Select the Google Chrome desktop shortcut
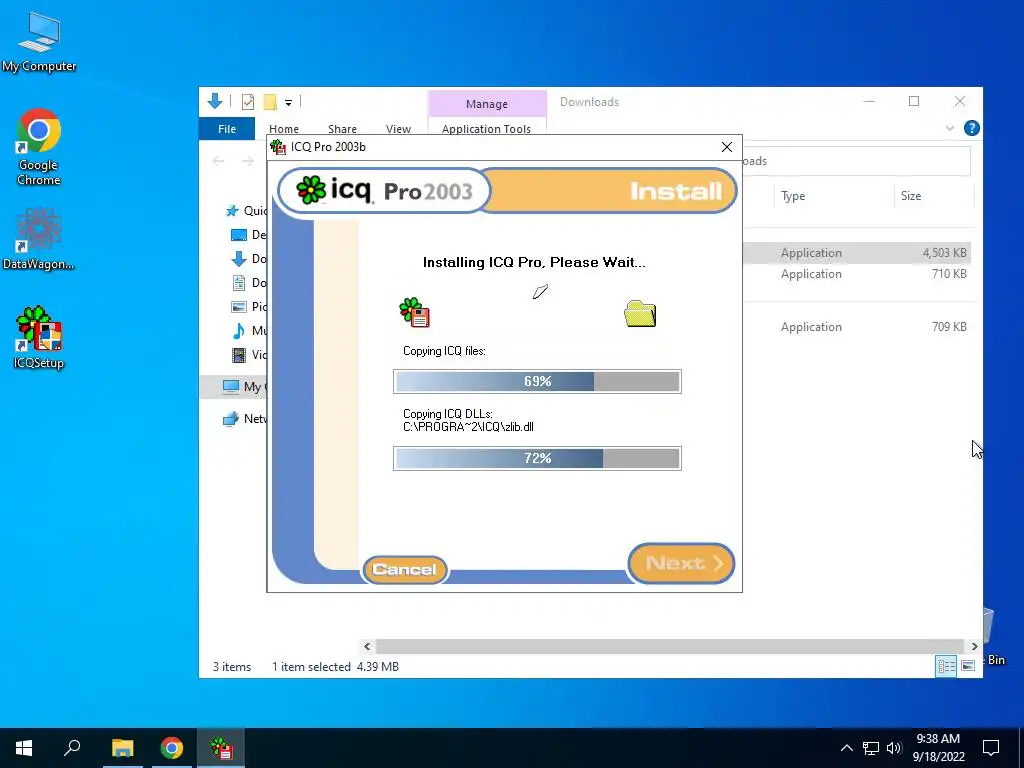 pyautogui.click(x=39, y=147)
